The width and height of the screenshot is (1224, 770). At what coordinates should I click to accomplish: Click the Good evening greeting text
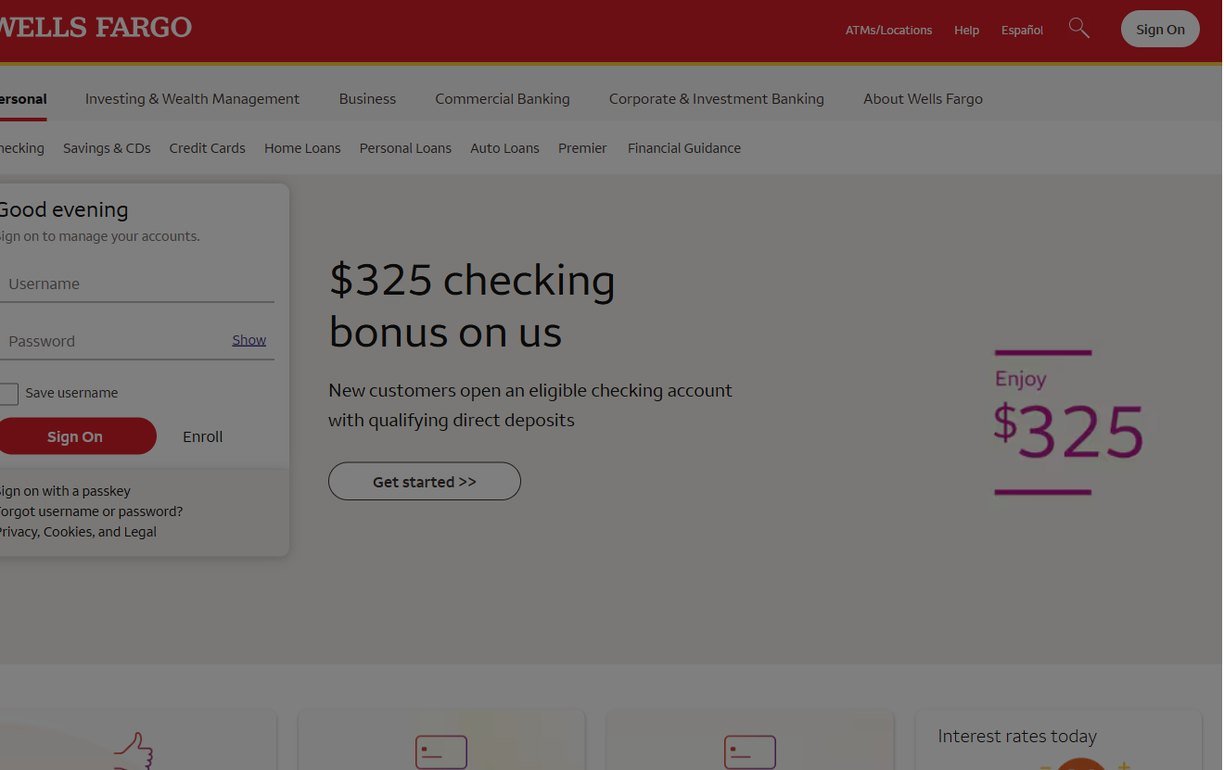point(64,210)
